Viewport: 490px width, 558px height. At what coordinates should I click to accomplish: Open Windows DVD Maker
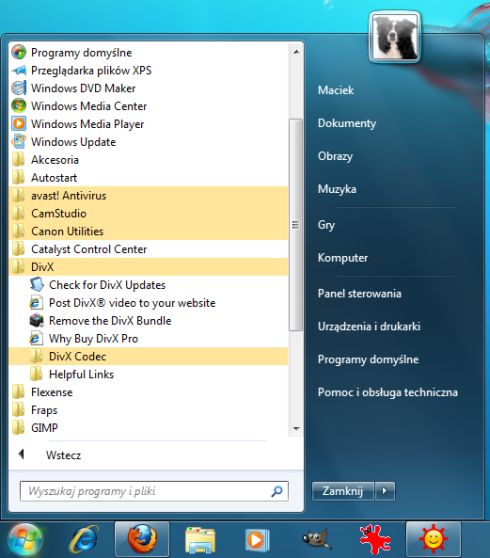(148, 88)
